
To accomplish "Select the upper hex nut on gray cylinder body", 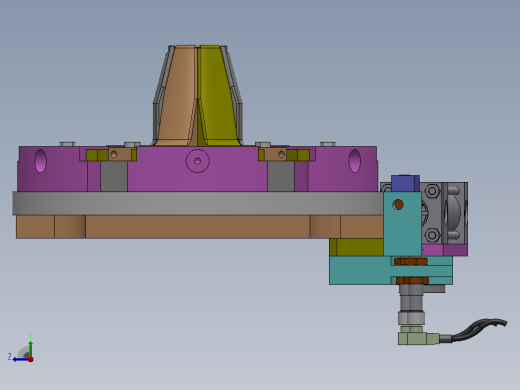I will click(432, 191).
